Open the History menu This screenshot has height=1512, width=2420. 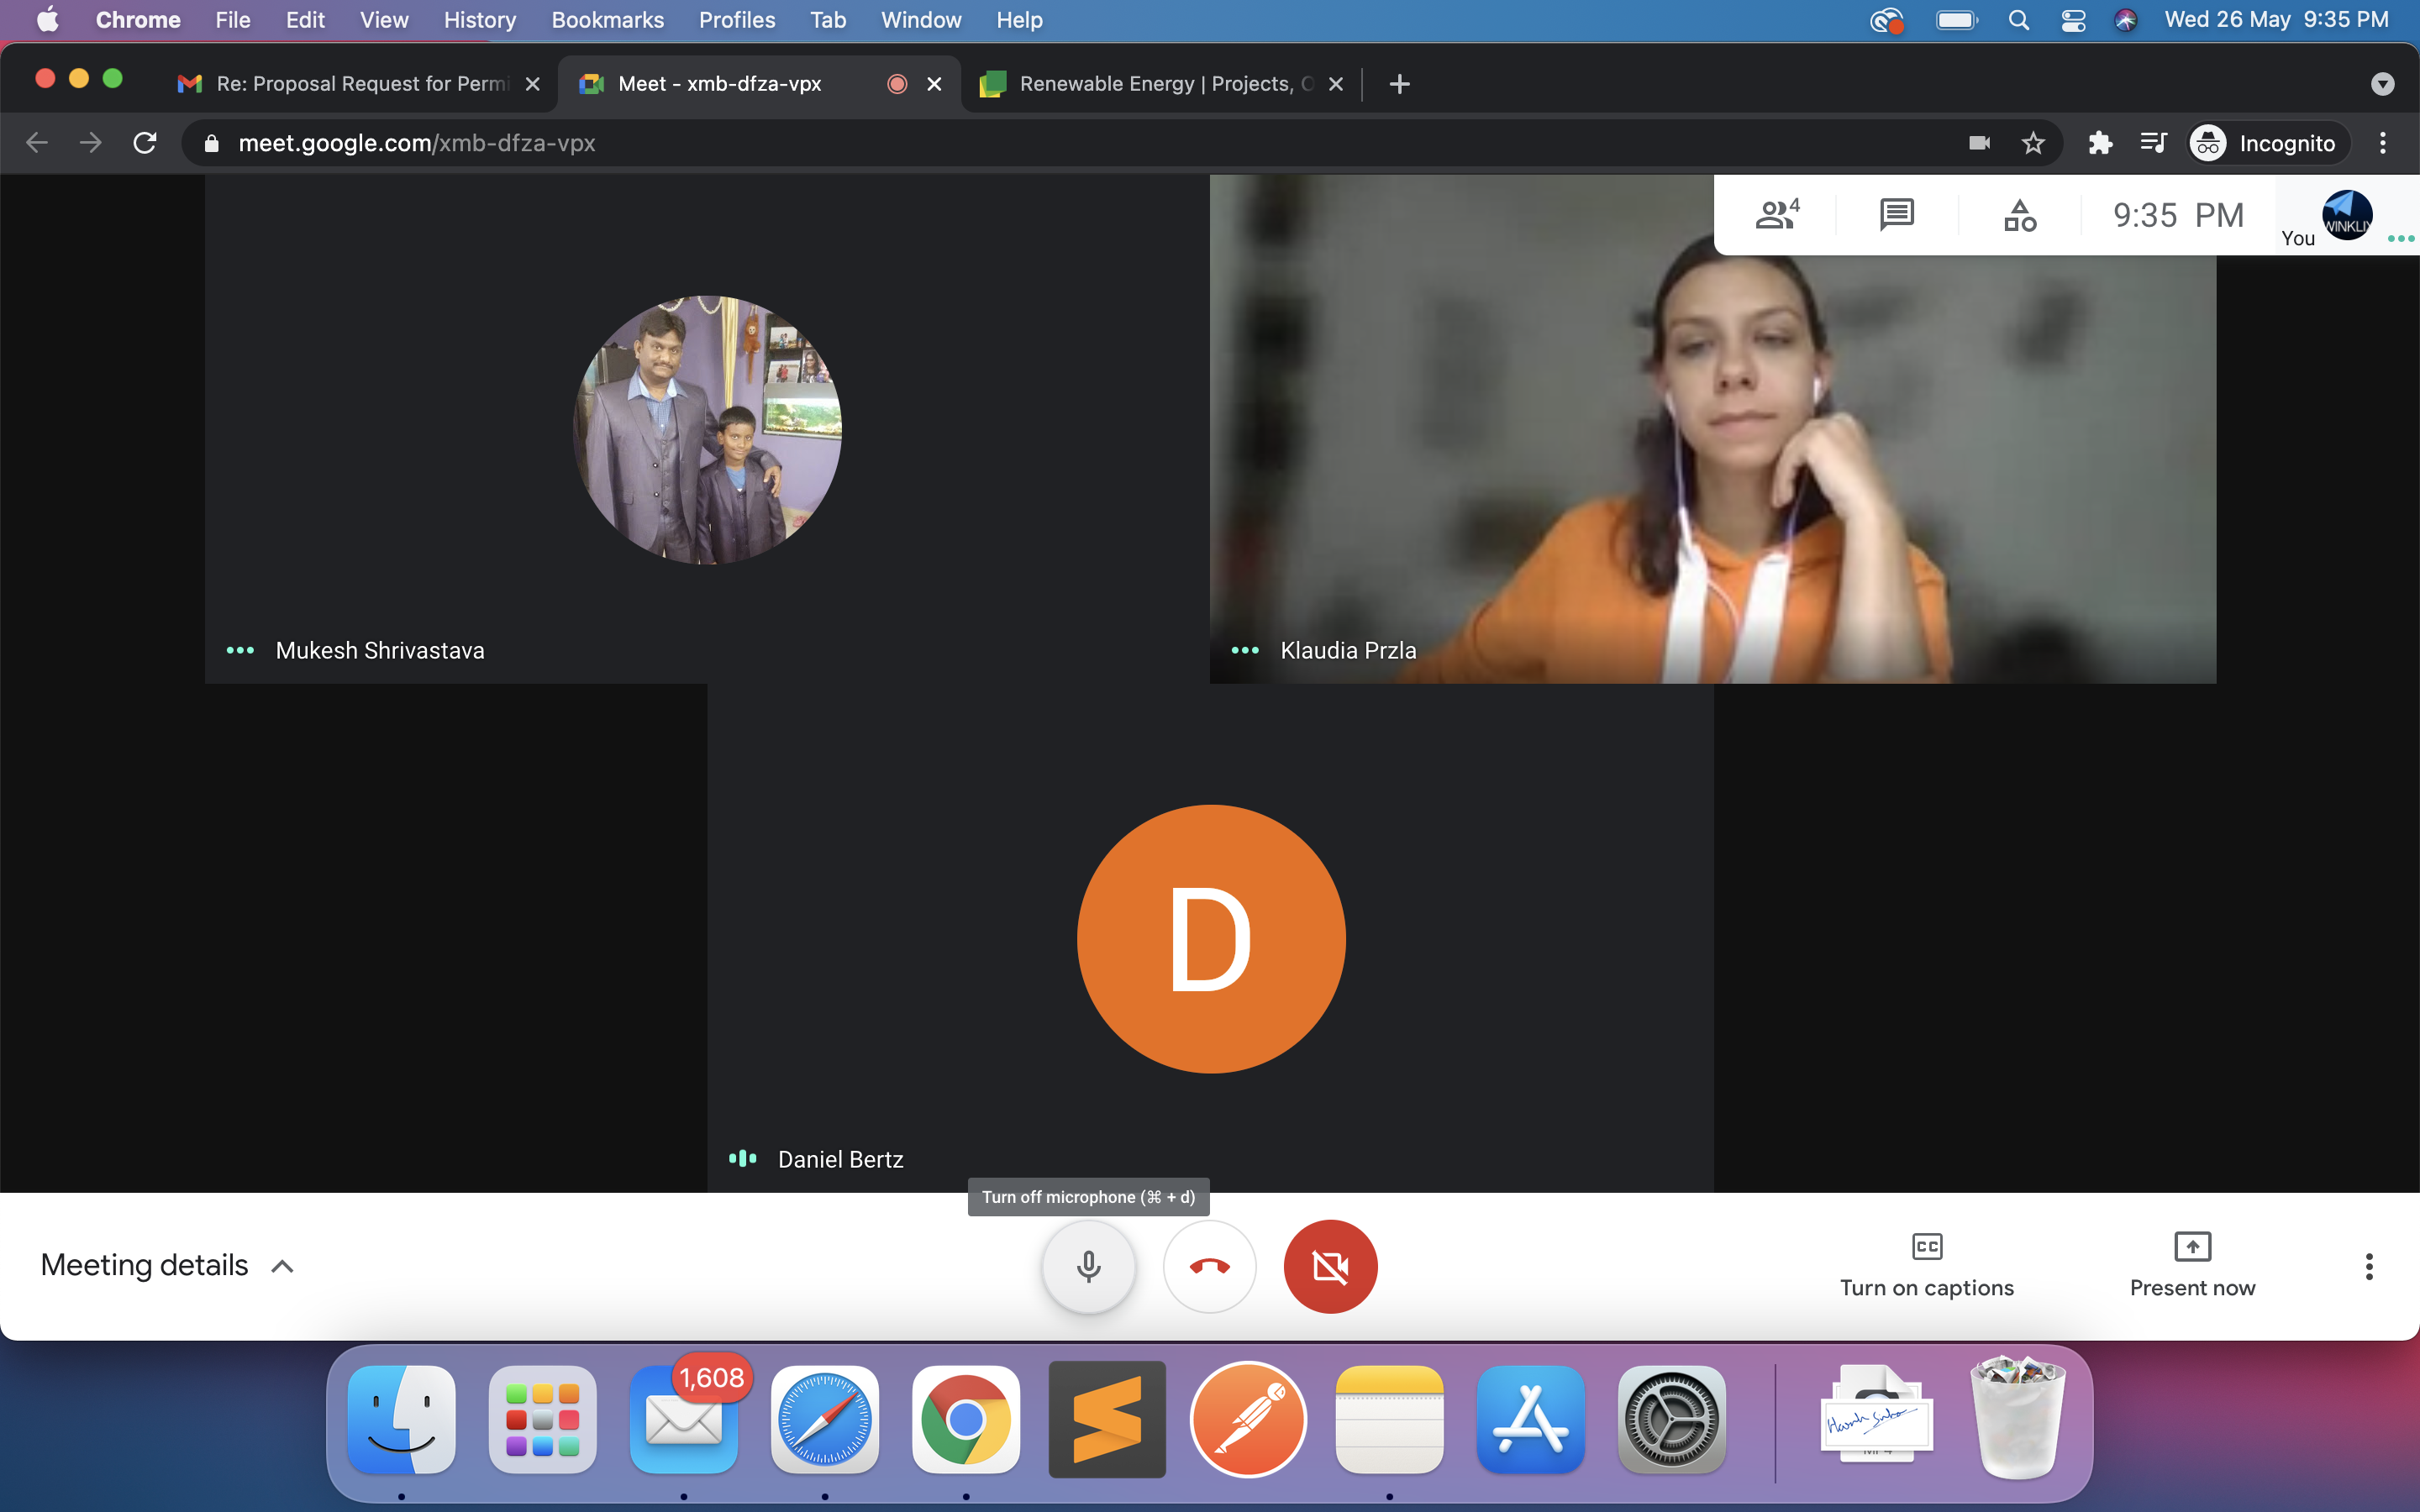pos(480,20)
